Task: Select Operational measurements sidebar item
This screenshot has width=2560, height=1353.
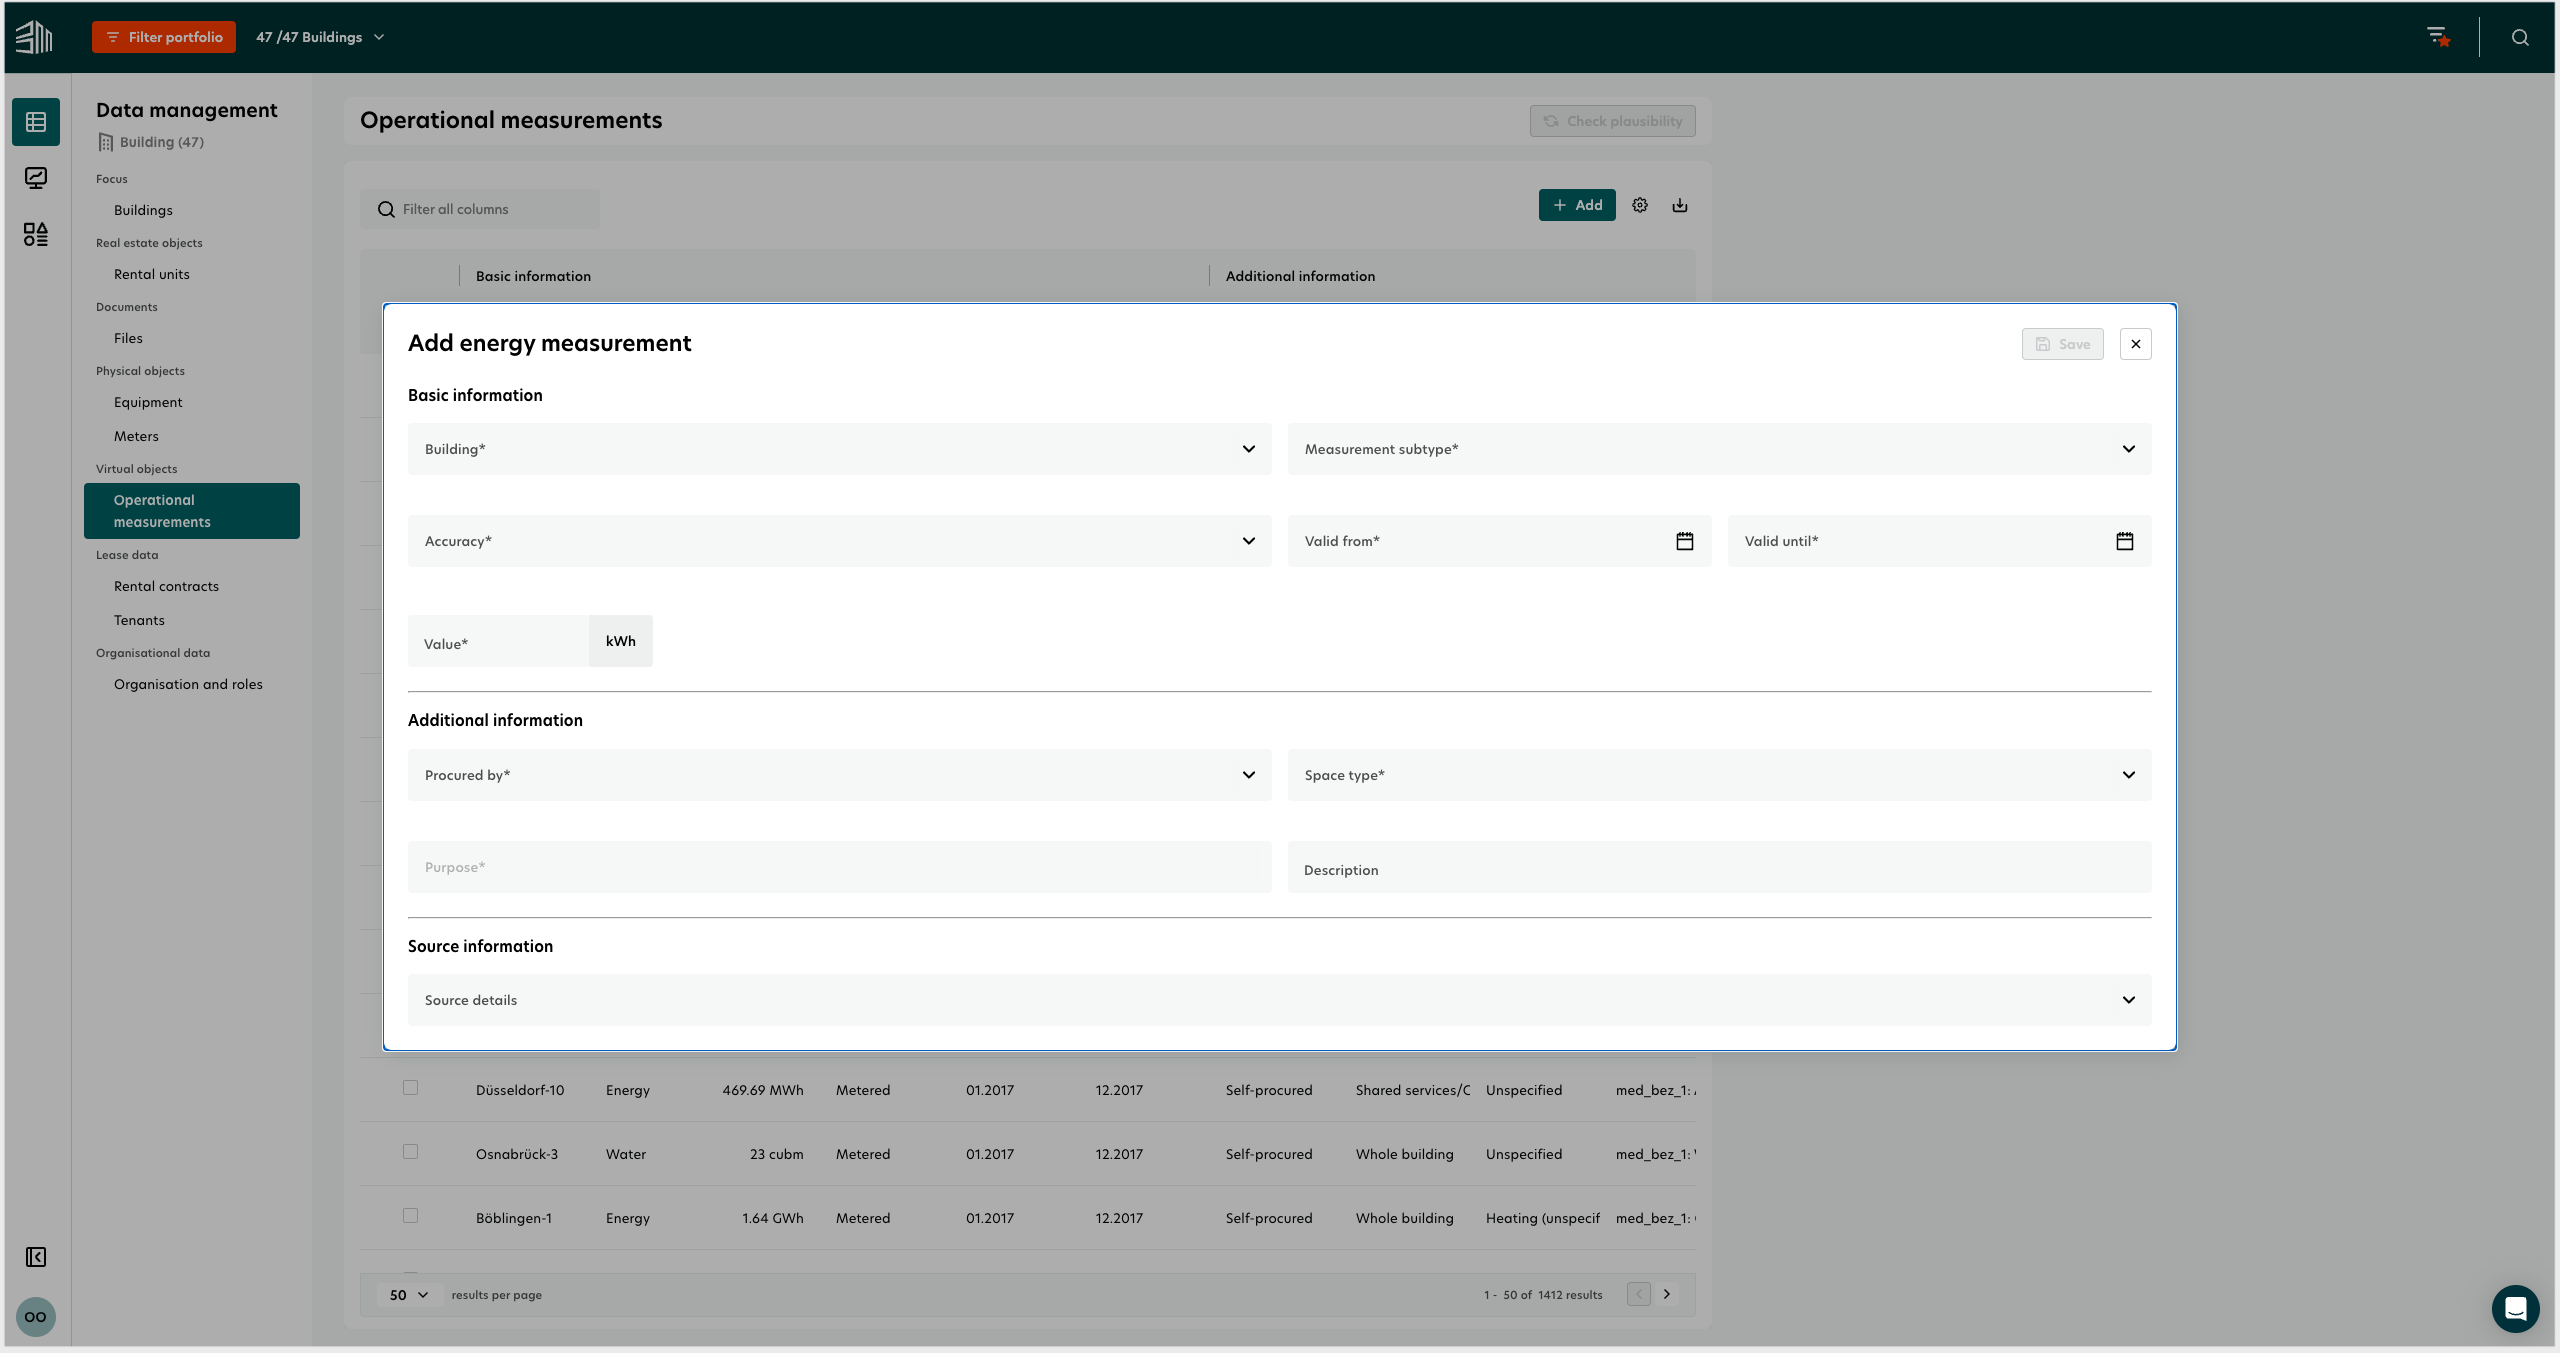Action: (x=192, y=511)
